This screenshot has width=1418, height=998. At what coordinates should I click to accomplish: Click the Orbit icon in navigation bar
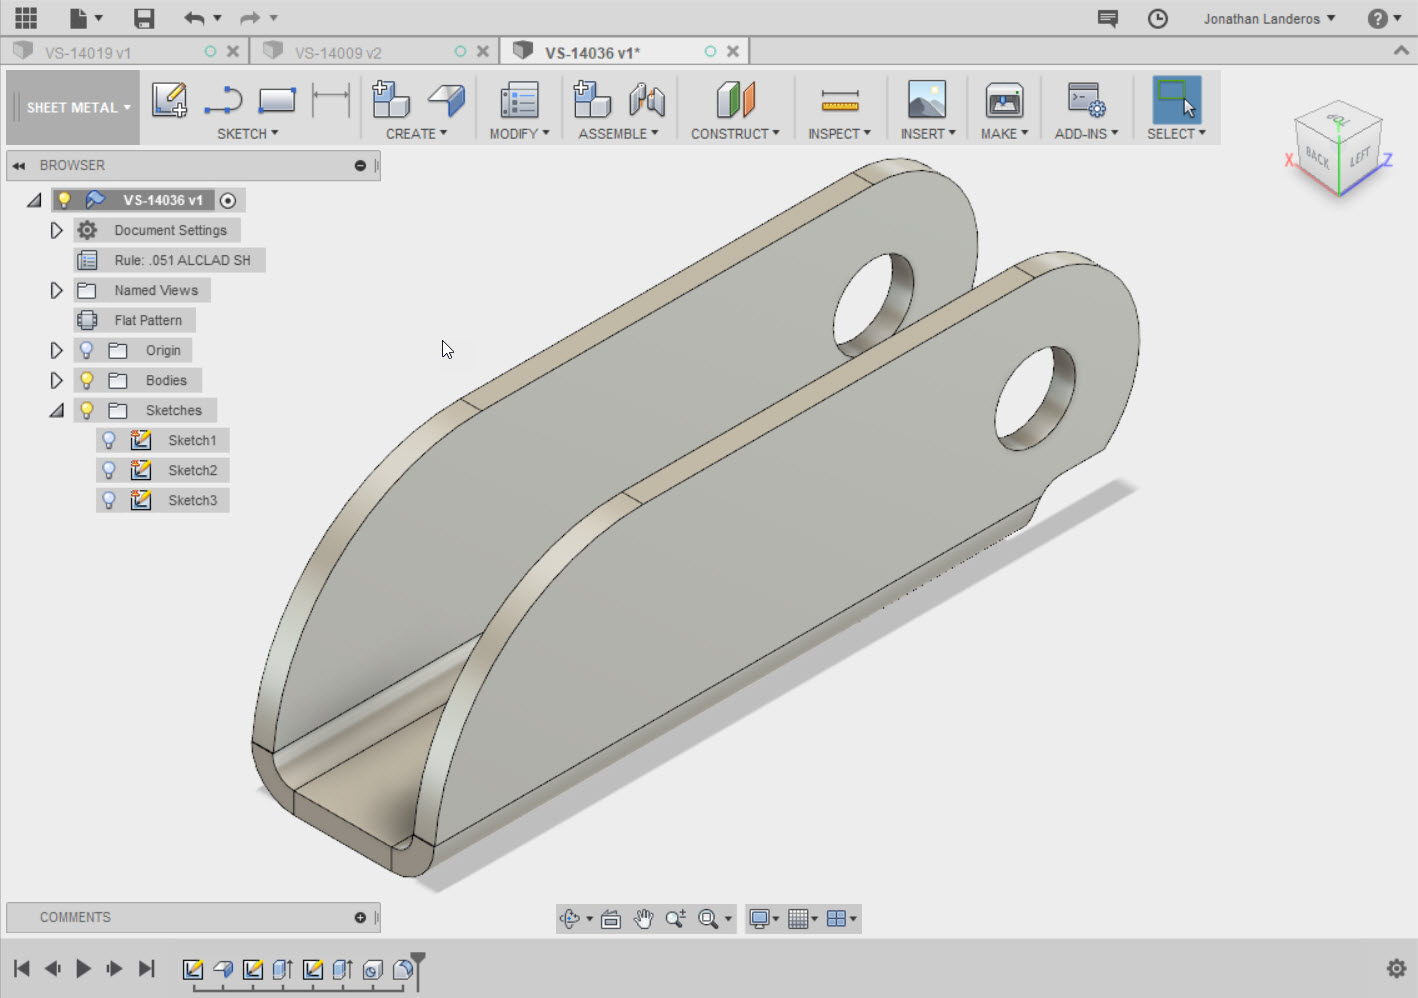pos(571,918)
